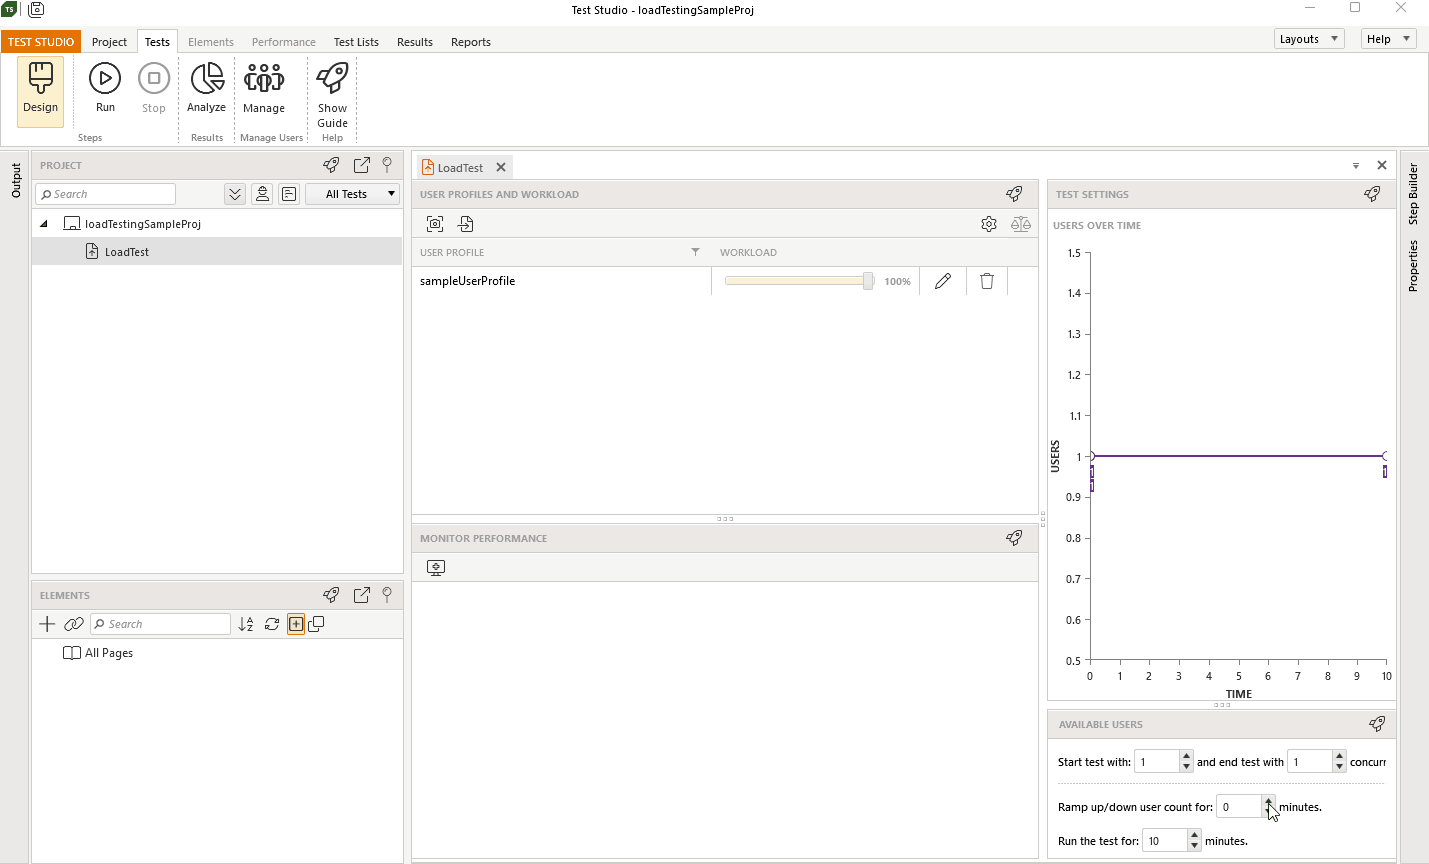This screenshot has height=864, width=1429.
Task: Open the All Tests dropdown
Action: [352, 193]
